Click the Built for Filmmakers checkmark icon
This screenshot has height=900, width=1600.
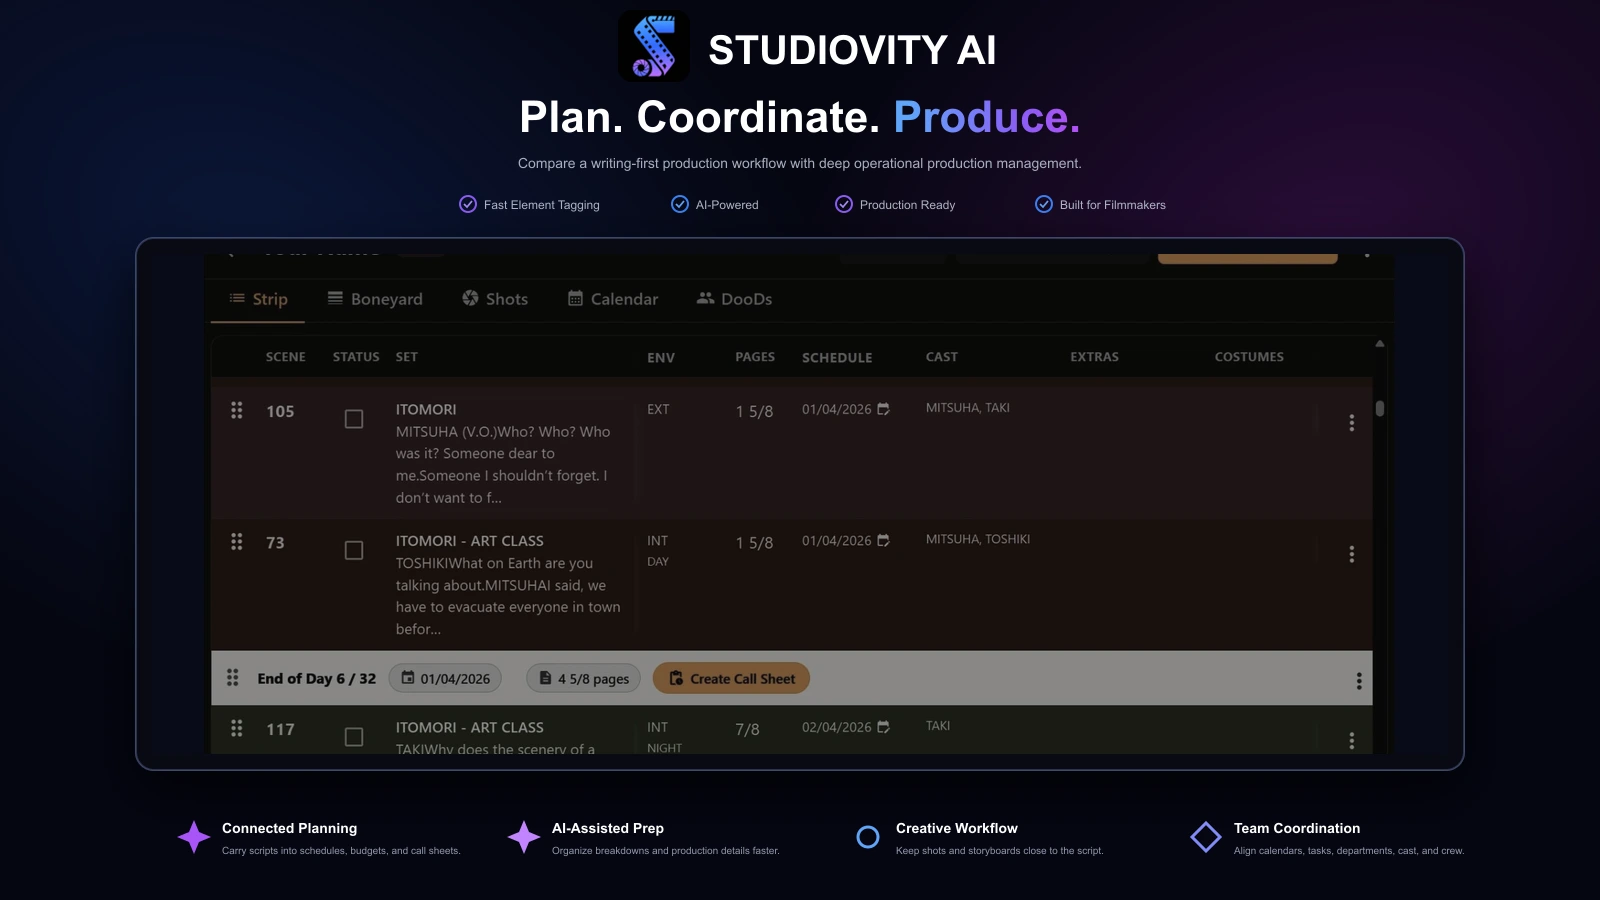tap(1044, 204)
